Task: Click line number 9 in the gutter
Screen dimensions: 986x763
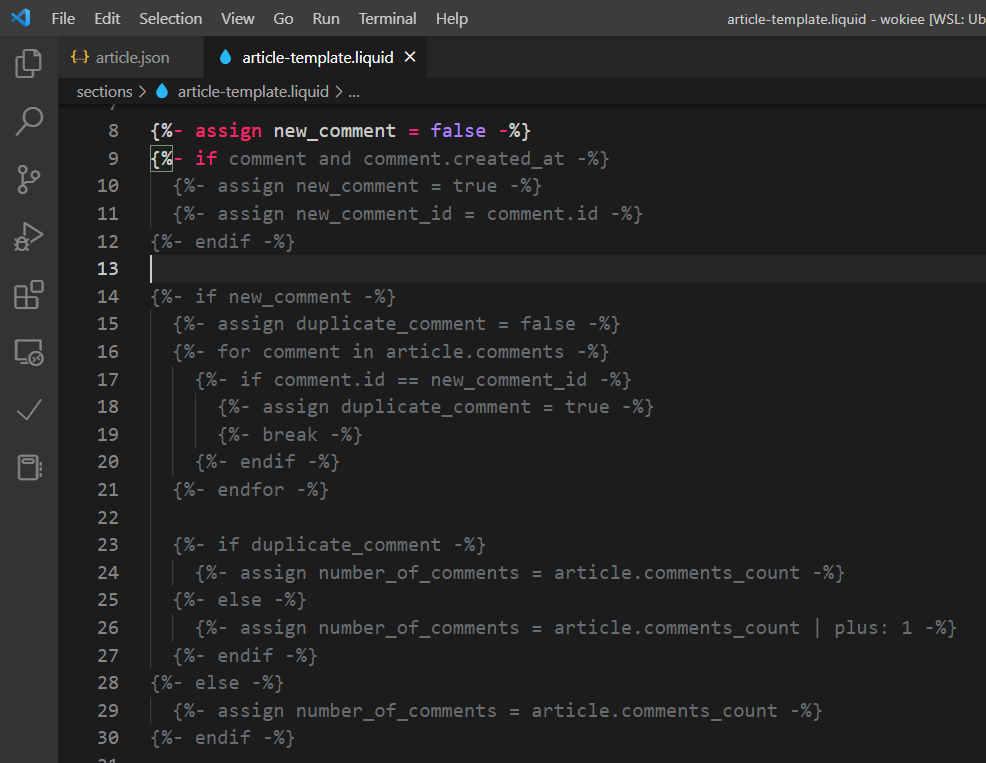Action: pyautogui.click(x=113, y=159)
